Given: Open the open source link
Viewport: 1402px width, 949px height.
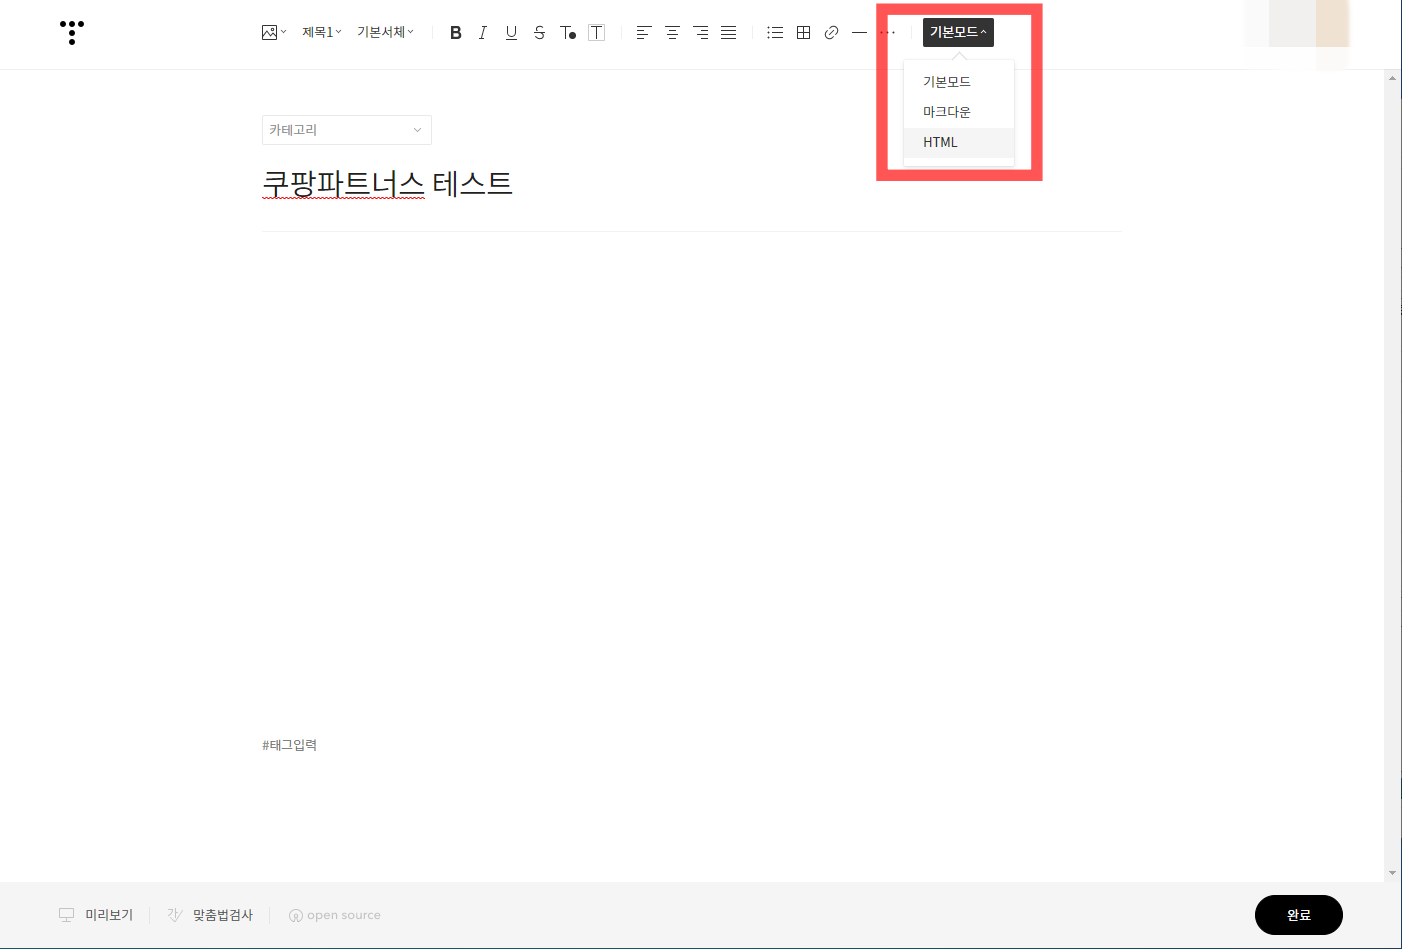Looking at the screenshot, I should [335, 915].
